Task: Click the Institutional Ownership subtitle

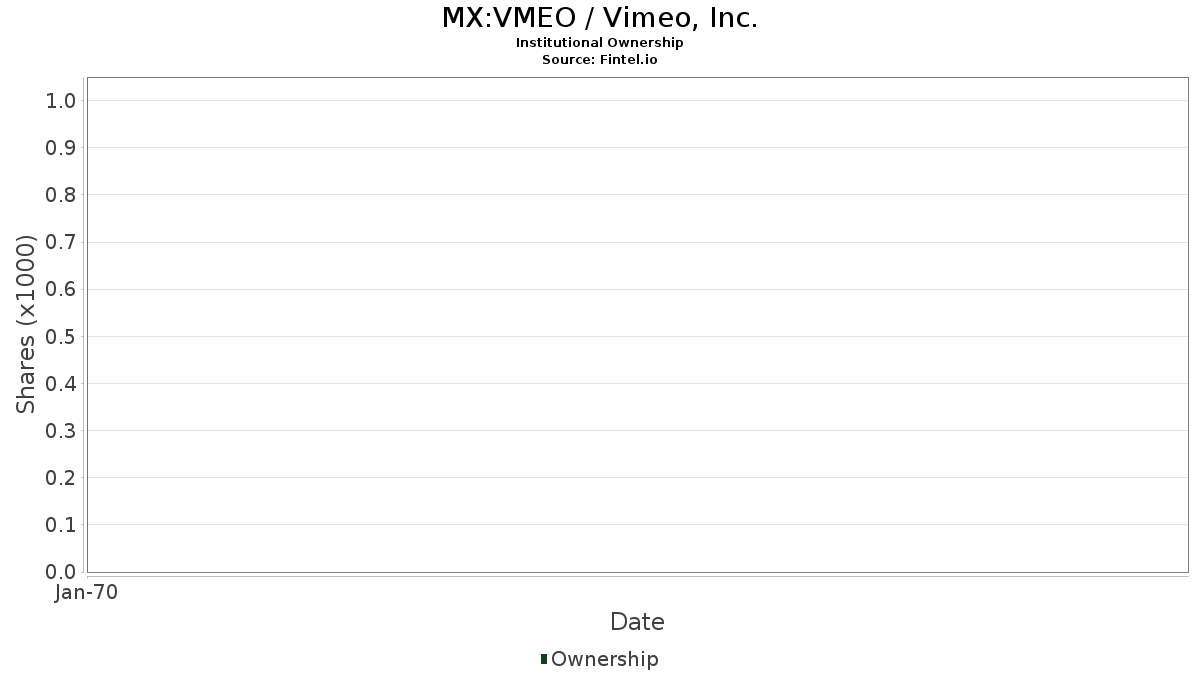Action: [600, 43]
